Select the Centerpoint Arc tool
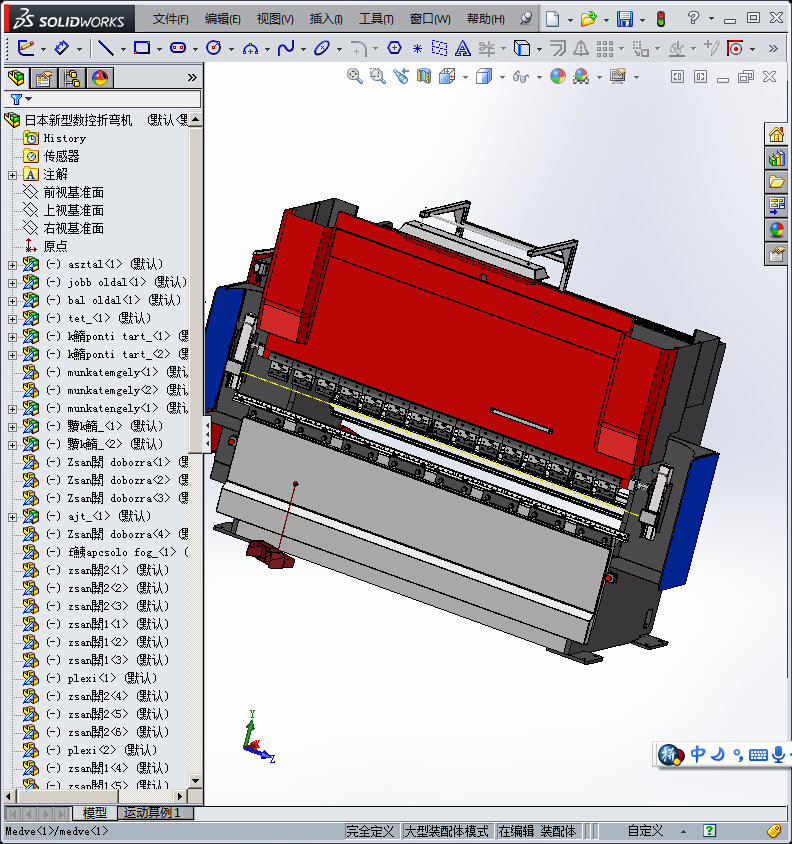Image resolution: width=792 pixels, height=844 pixels. 250,48
